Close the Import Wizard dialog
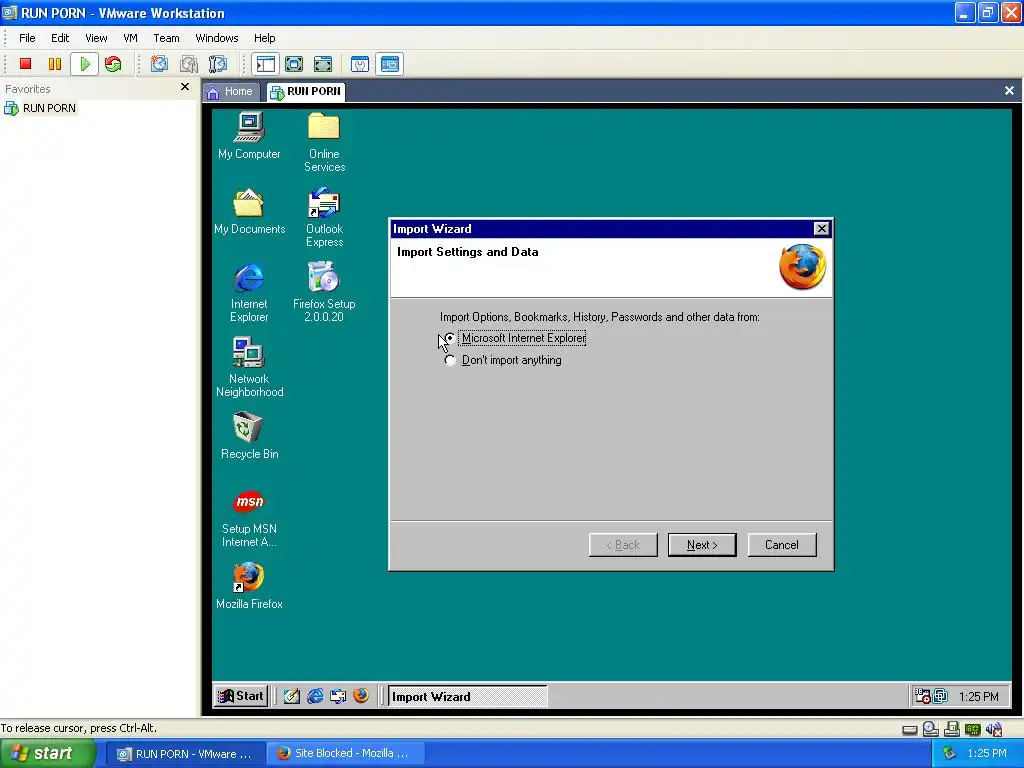This screenshot has width=1024, height=768. tap(821, 229)
